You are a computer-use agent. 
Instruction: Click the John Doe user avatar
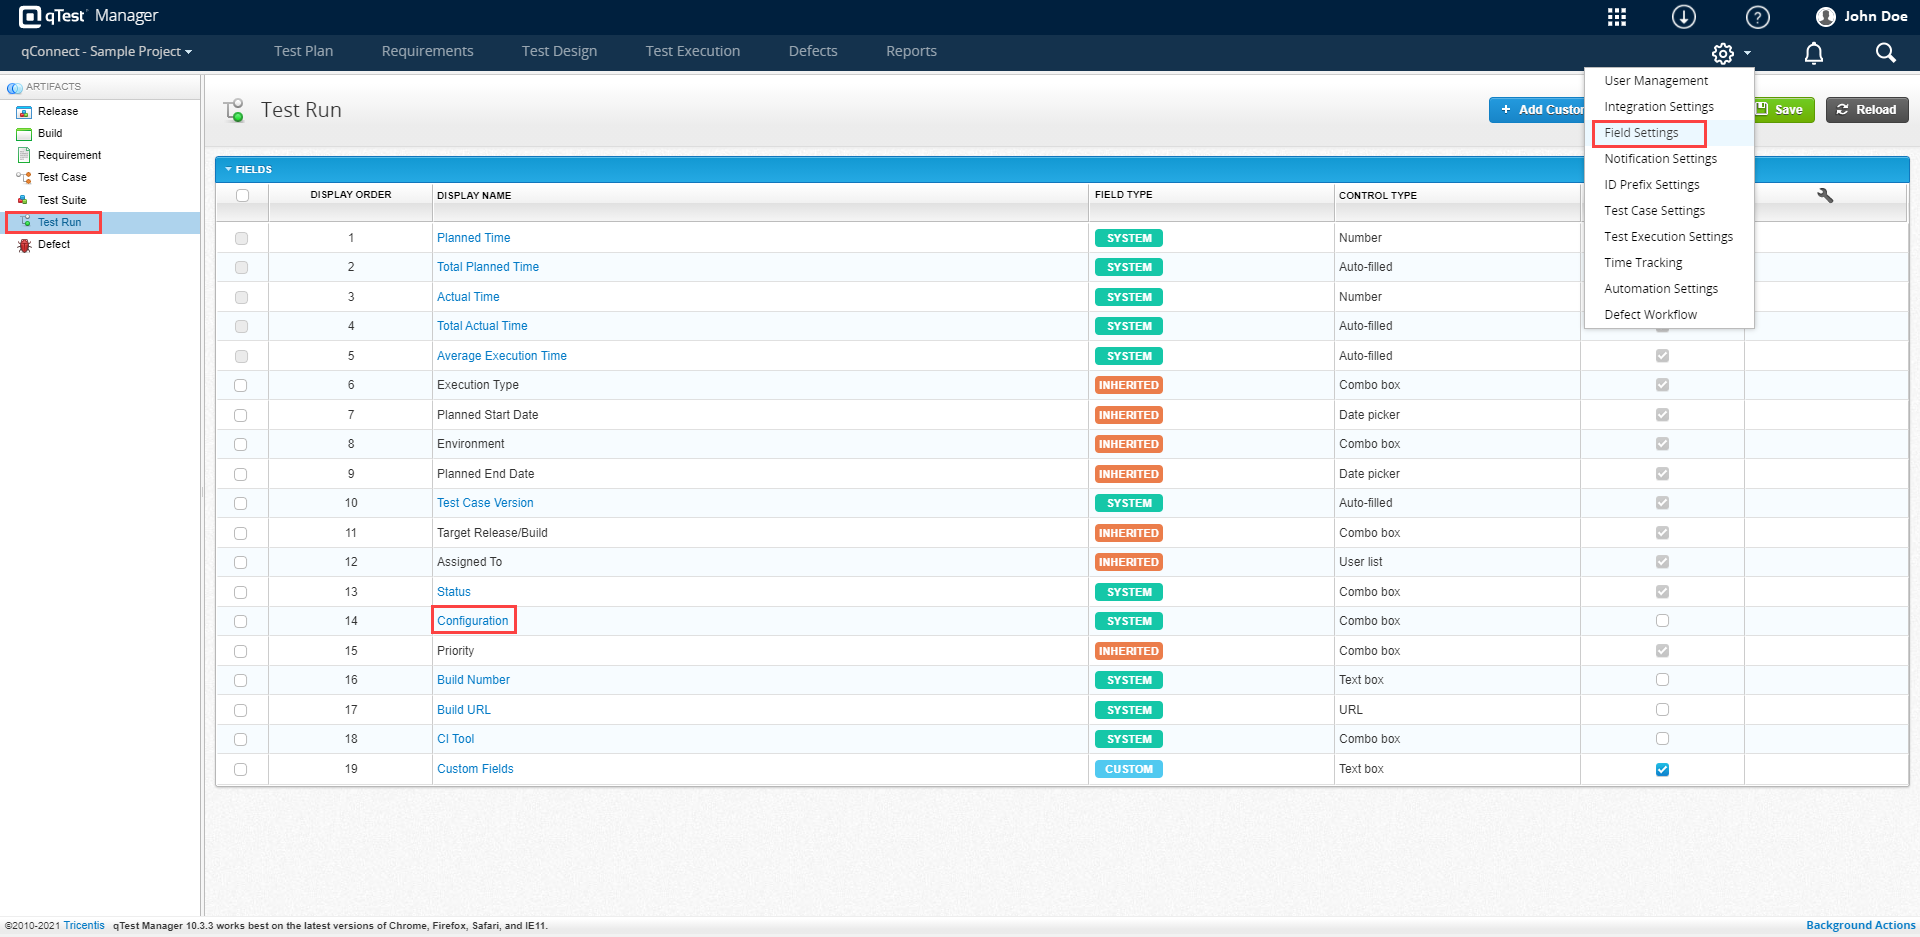1825,17
